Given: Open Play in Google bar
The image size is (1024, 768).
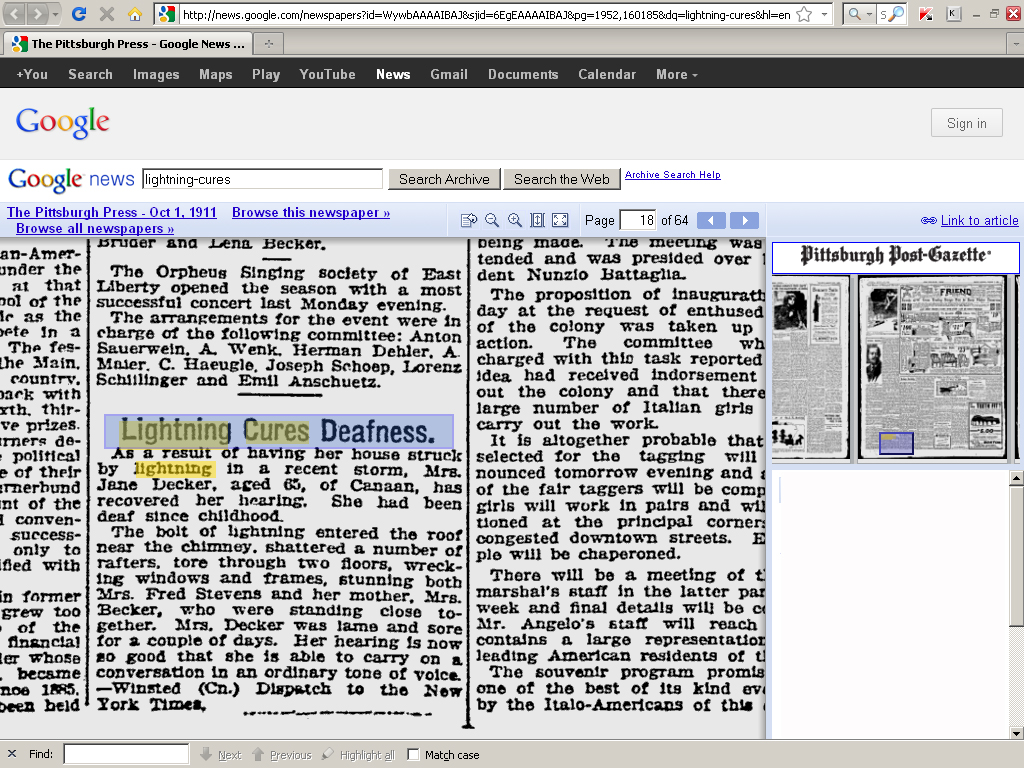Looking at the screenshot, I should click(x=266, y=74).
